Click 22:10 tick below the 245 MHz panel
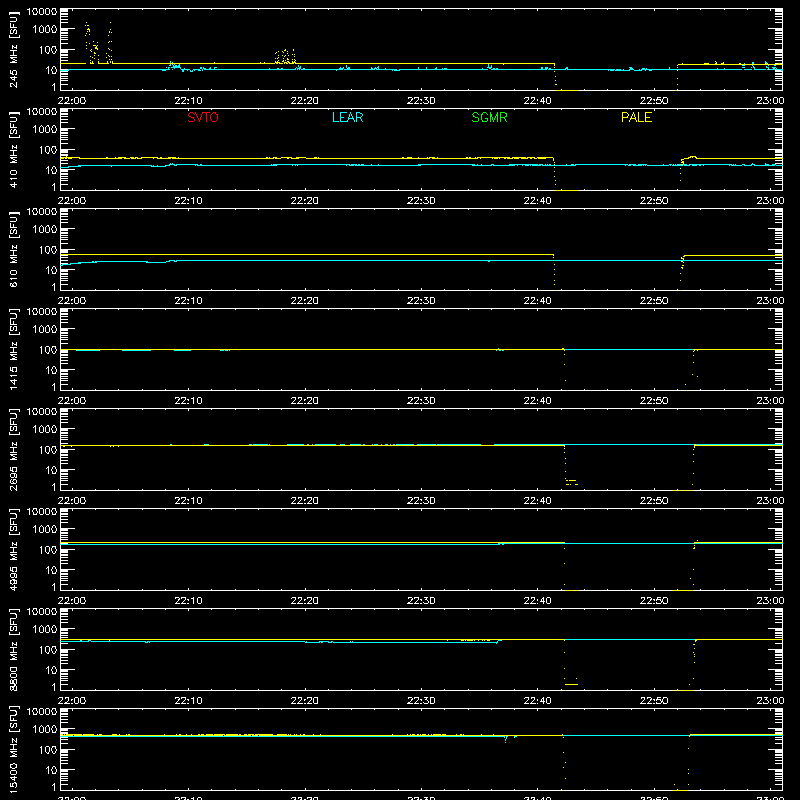This screenshot has height=800, width=800. click(x=188, y=101)
